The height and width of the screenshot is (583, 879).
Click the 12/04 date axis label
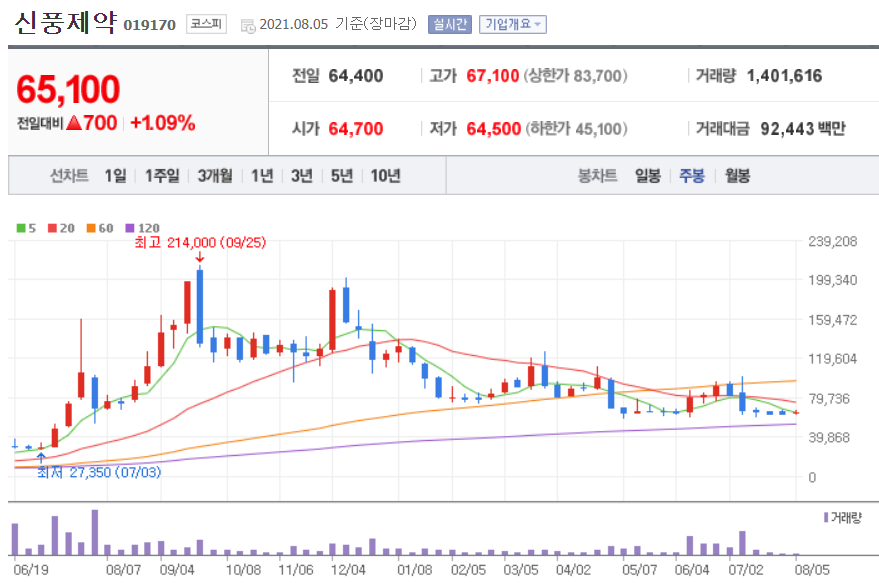pos(348,570)
